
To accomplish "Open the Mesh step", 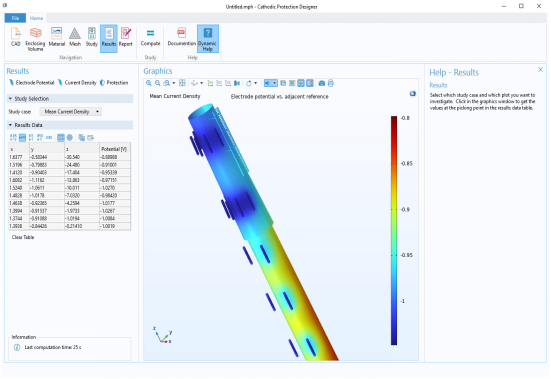I will (x=74, y=37).
